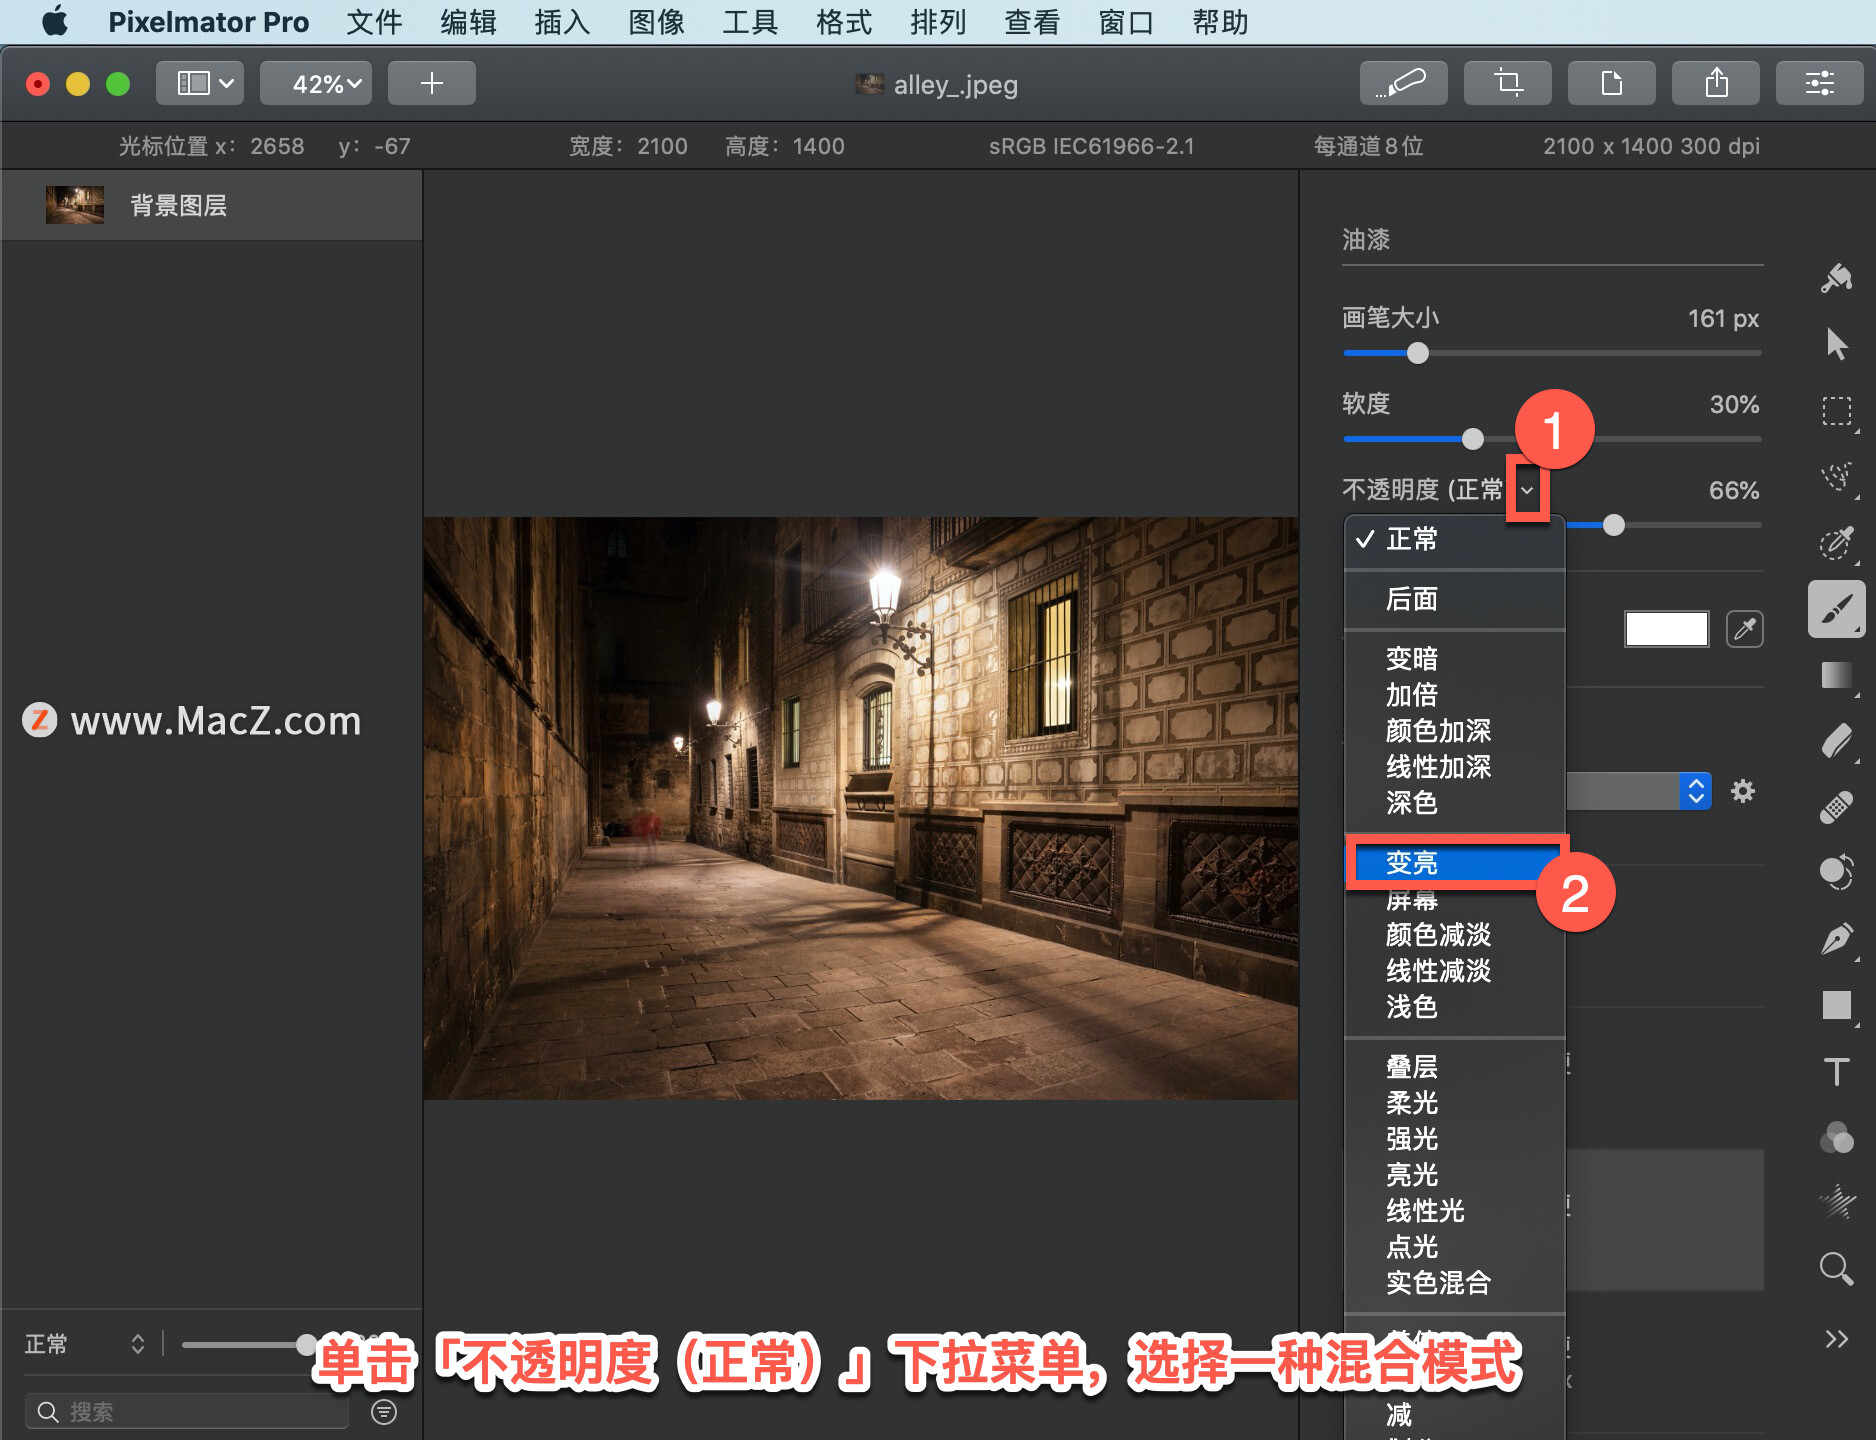The image size is (1876, 1440).
Task: Choose 实色混合 blend mode
Action: click(1455, 1283)
